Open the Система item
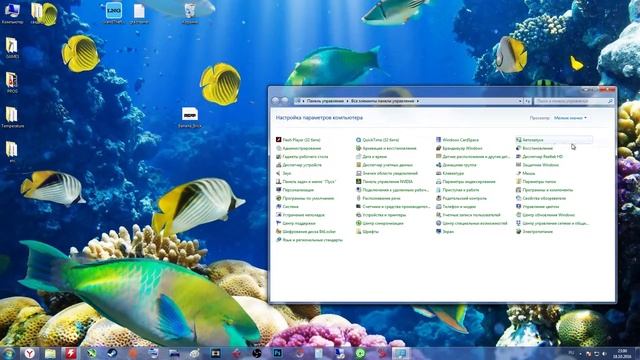This screenshot has width=640, height=360. (287, 207)
